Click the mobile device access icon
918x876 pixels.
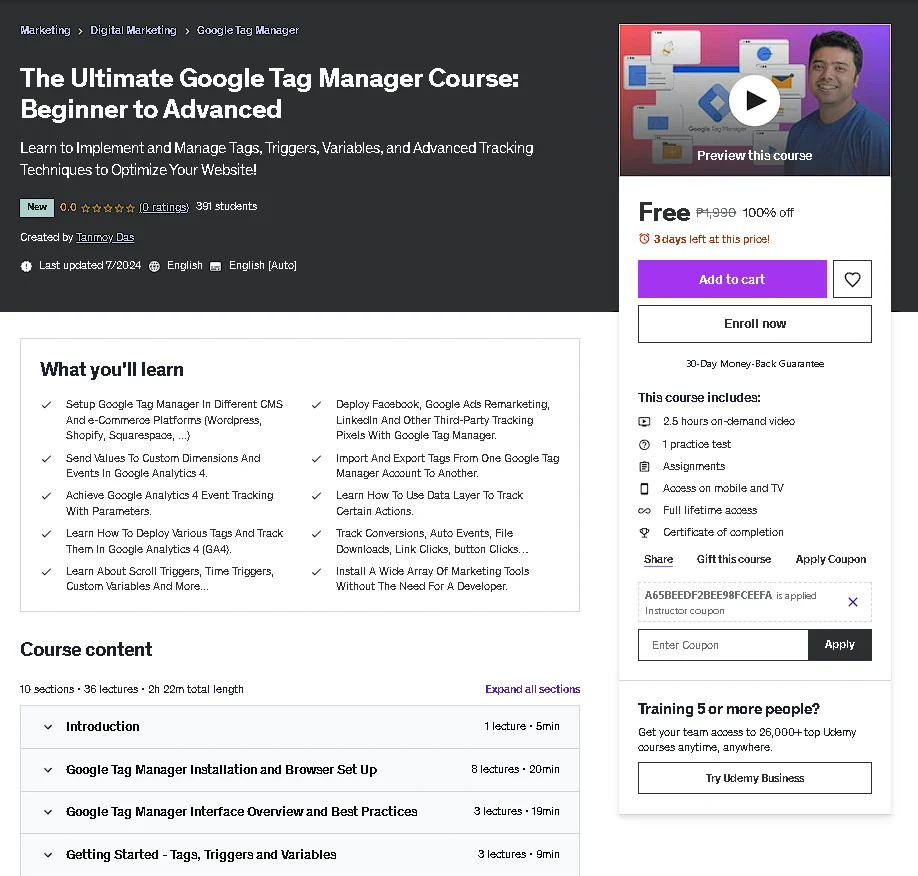[644, 488]
